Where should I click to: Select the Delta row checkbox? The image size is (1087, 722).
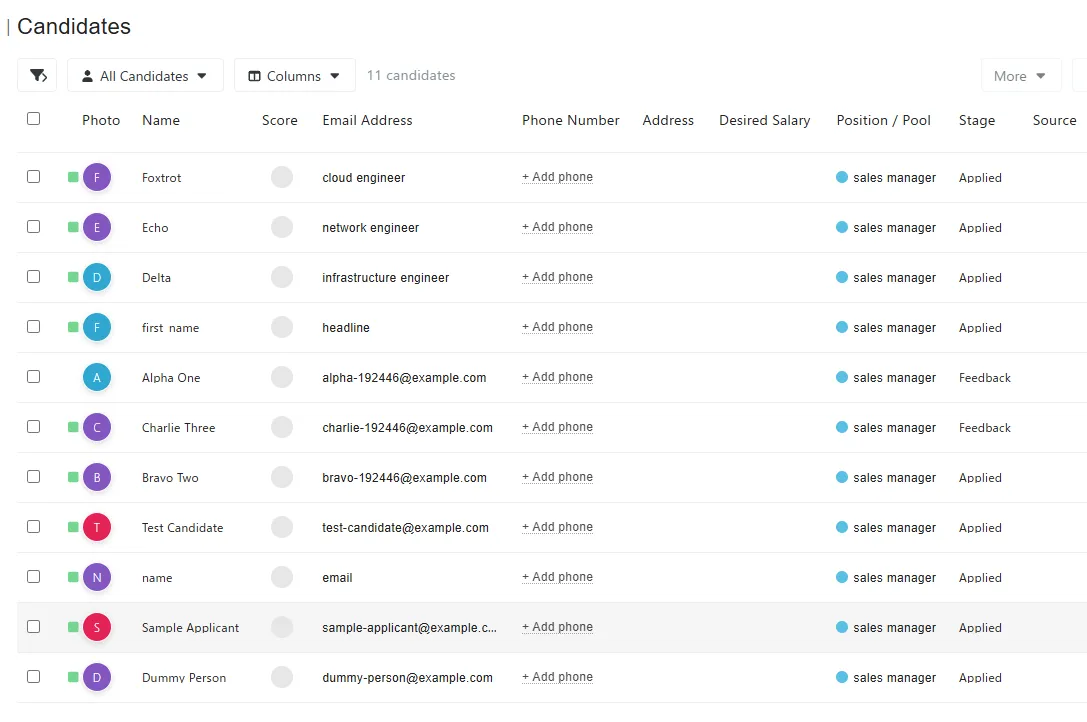click(33, 277)
